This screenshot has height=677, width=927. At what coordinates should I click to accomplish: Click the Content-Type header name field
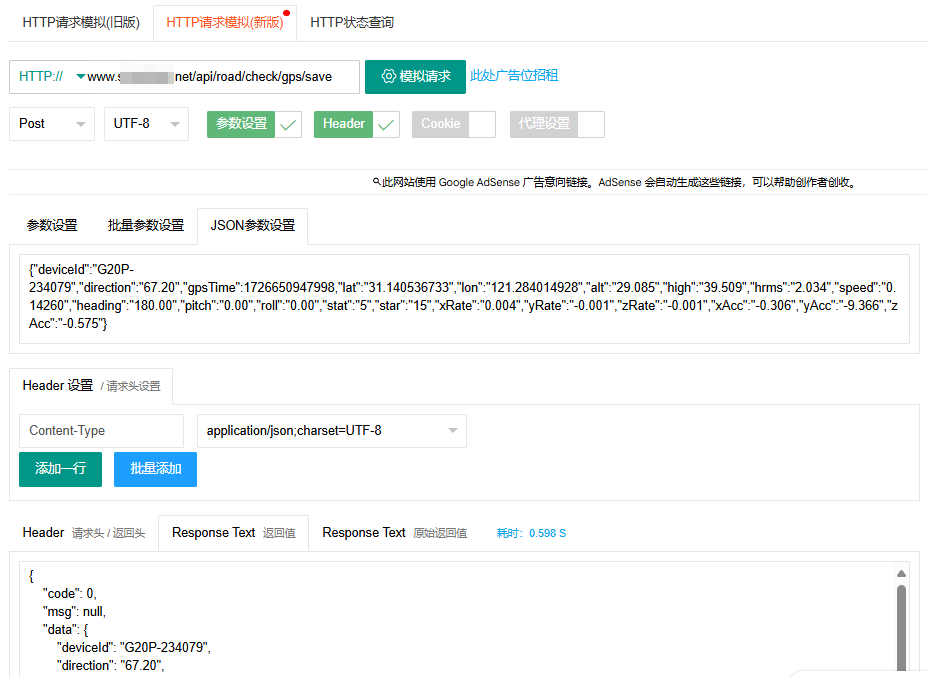(x=101, y=431)
